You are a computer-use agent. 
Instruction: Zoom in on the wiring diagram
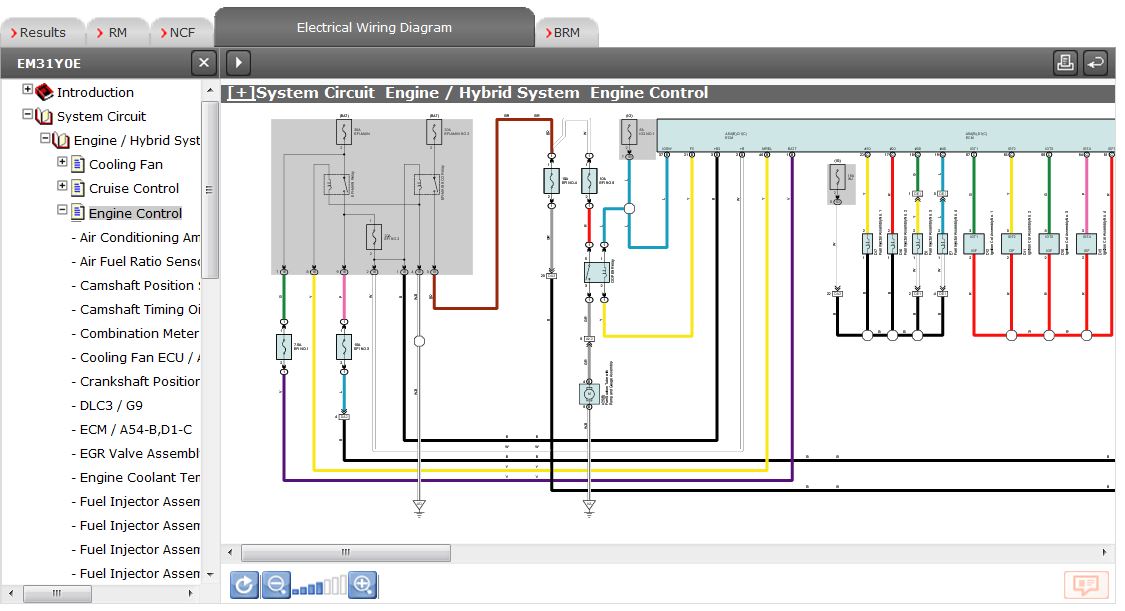[361, 584]
